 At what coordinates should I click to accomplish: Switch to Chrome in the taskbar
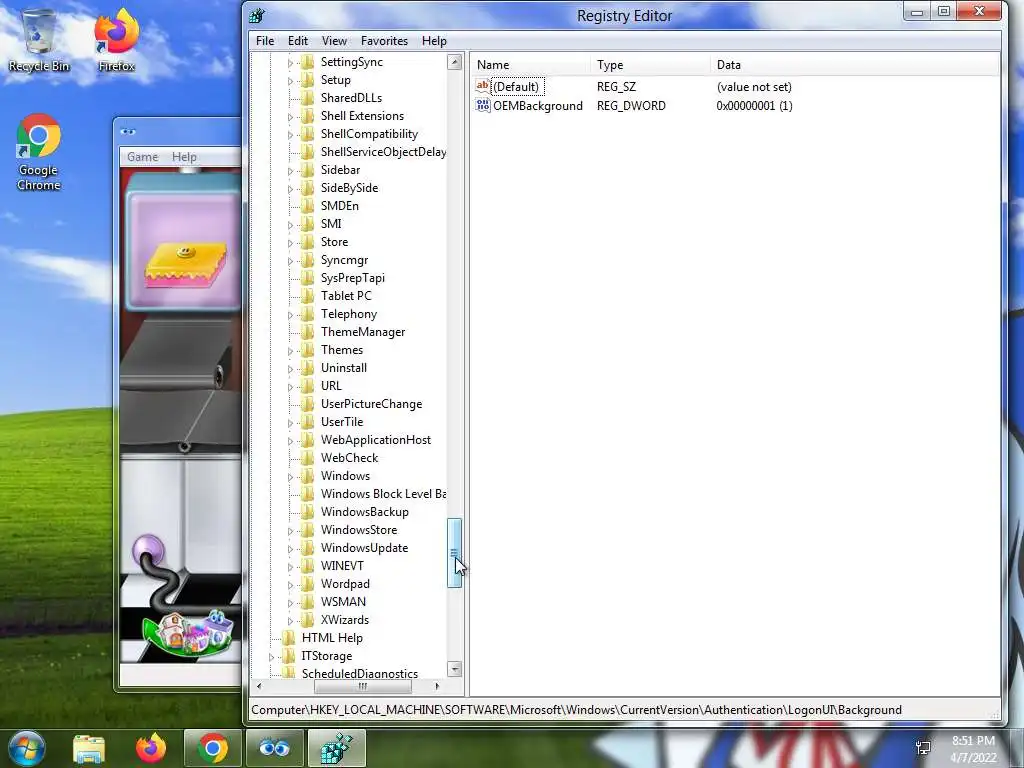(212, 748)
